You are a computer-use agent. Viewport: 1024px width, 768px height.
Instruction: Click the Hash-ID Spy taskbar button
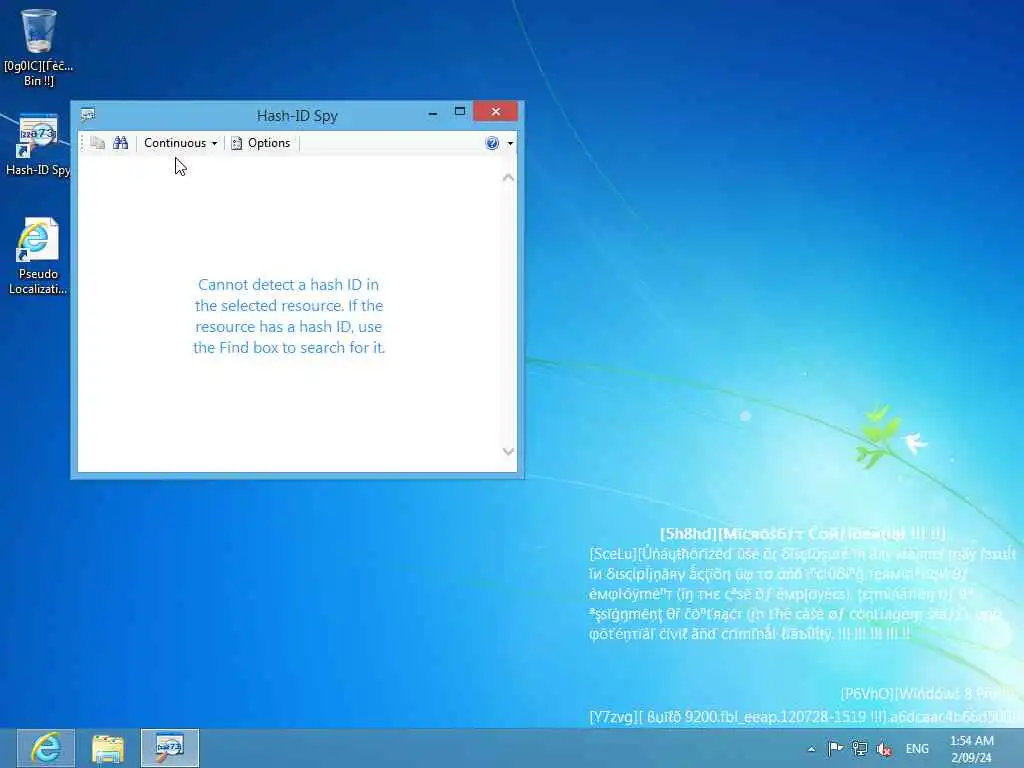click(x=170, y=748)
